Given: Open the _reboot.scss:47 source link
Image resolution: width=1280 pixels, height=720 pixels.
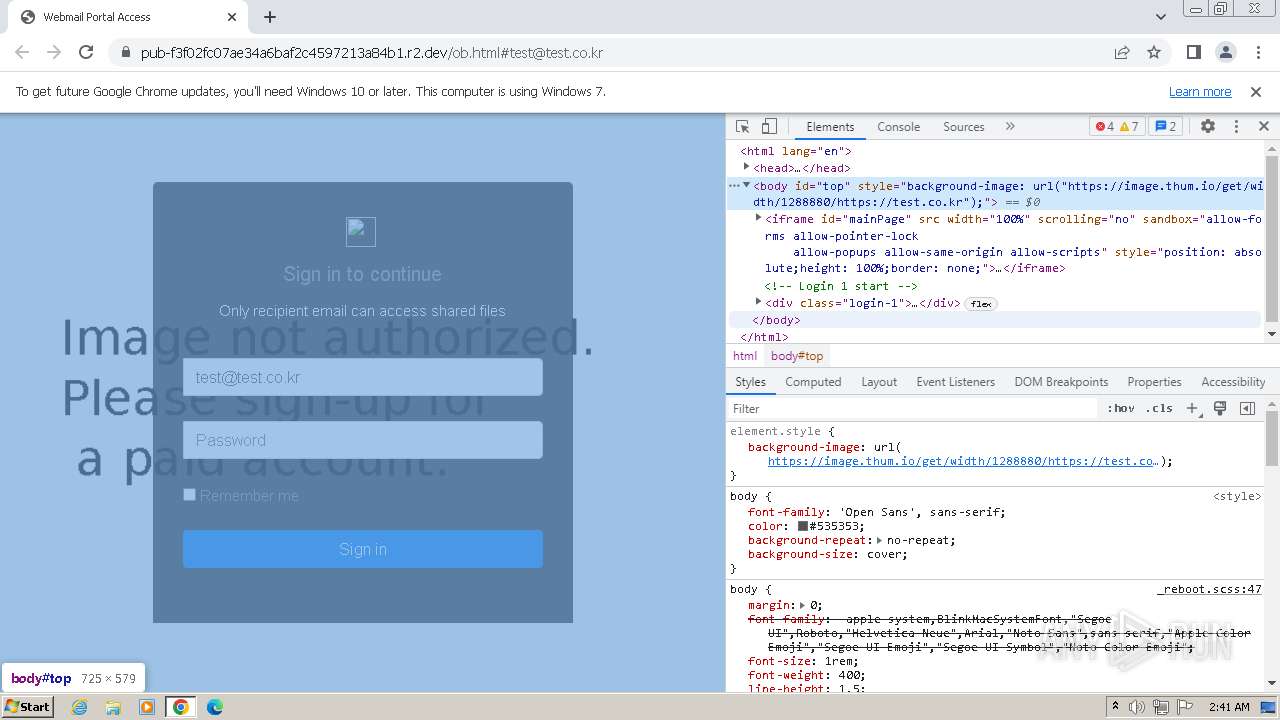Looking at the screenshot, I should 1209,589.
